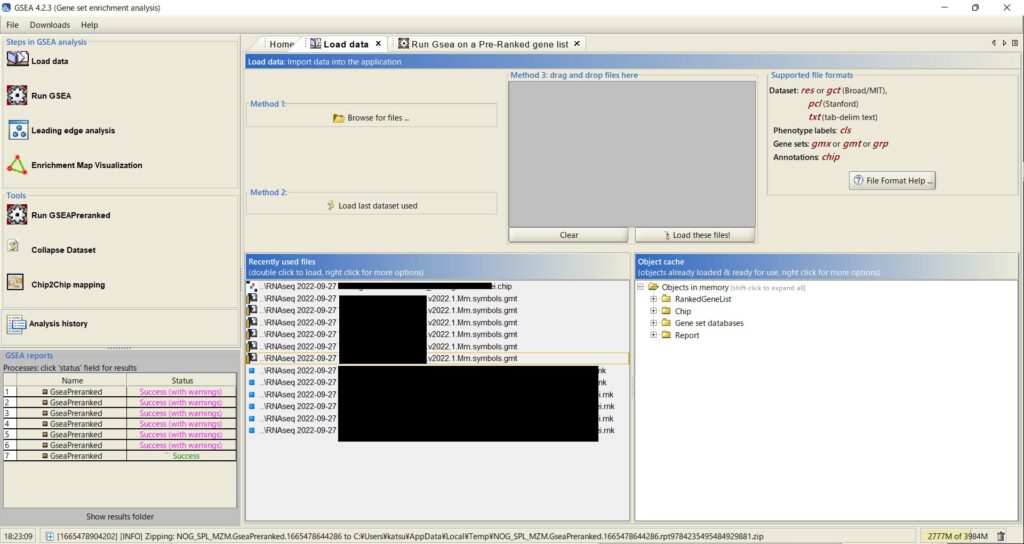This screenshot has width=1024, height=544.
Task: Open Enrichment Map Visualization triangle icon
Action: (x=17, y=165)
